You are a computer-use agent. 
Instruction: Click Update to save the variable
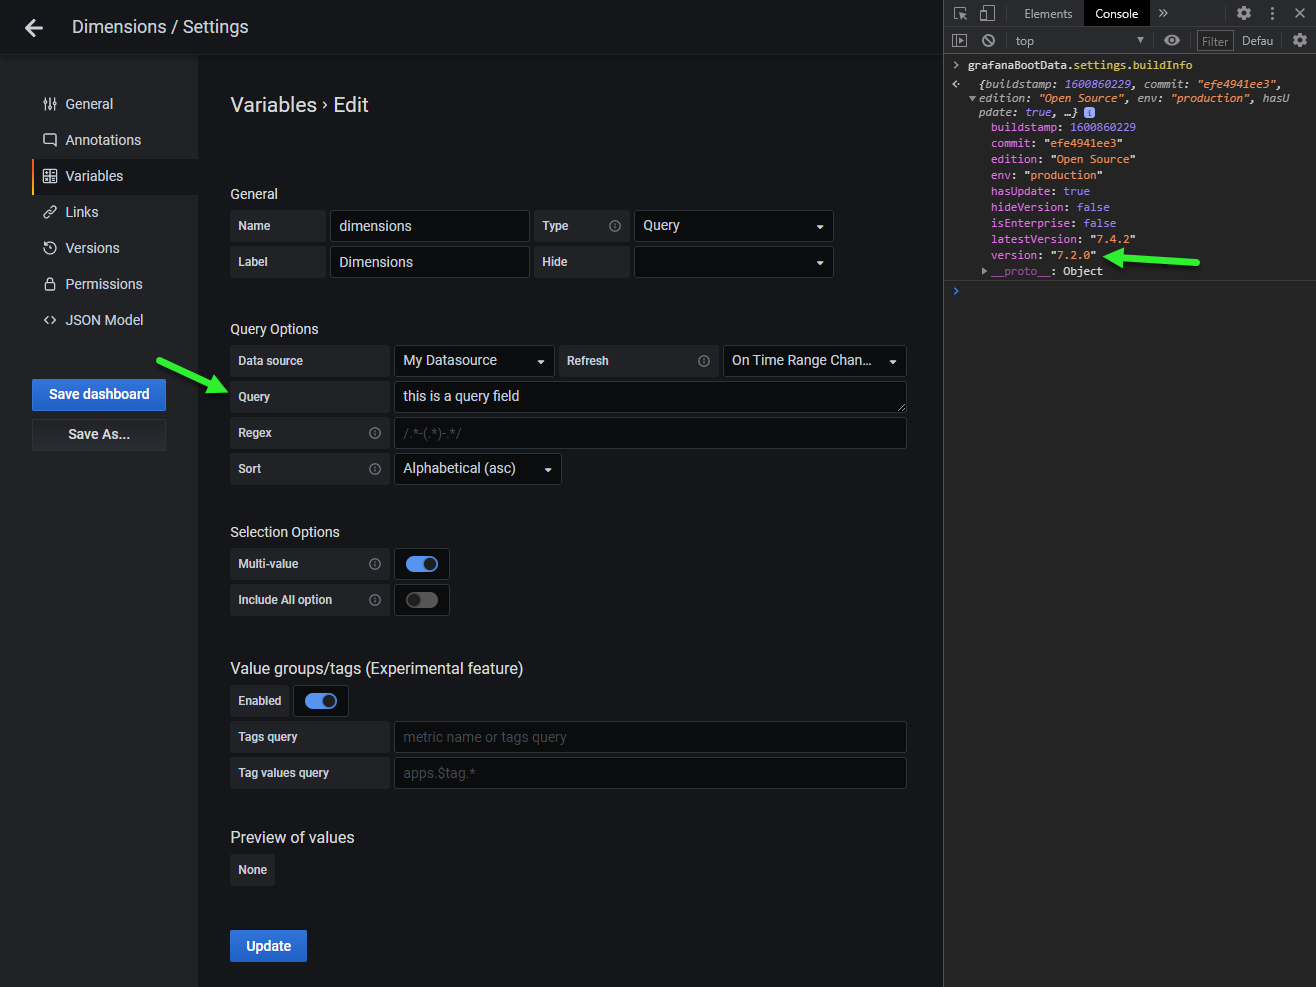coord(268,945)
